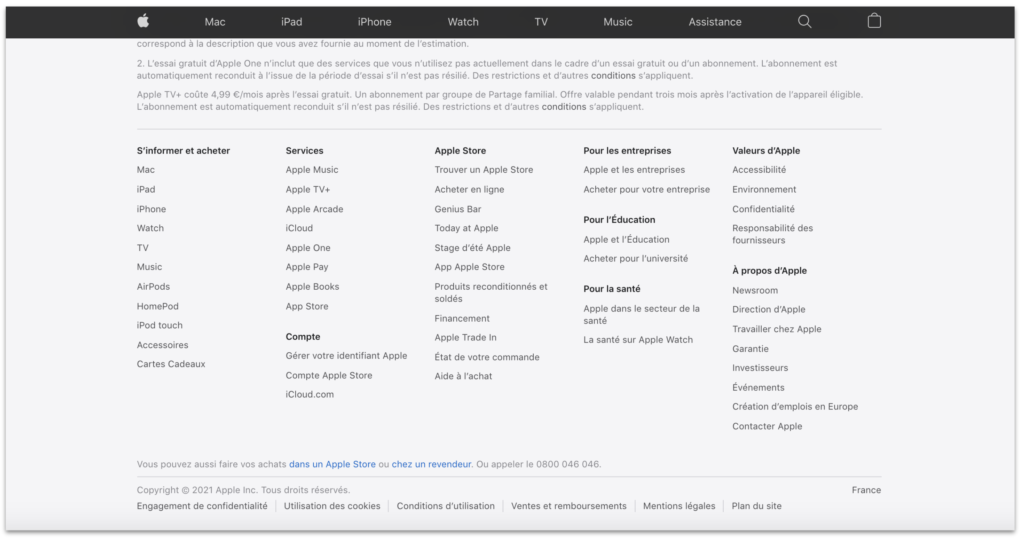This screenshot has height=541, width=1024.
Task: Select iPhone in the top navigation
Action: [374, 22]
